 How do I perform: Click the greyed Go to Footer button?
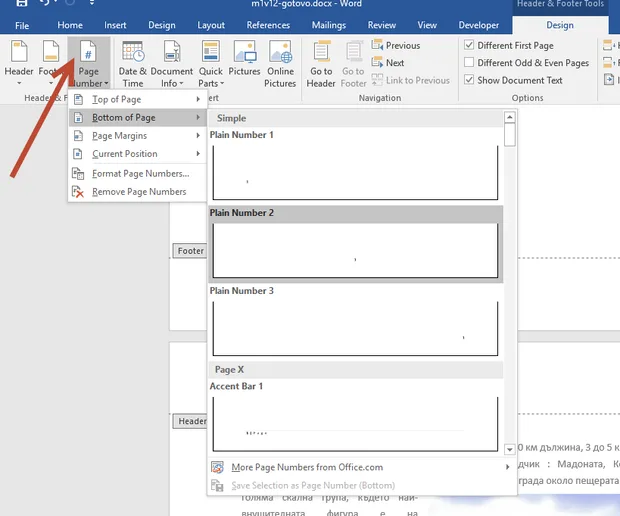coord(353,63)
